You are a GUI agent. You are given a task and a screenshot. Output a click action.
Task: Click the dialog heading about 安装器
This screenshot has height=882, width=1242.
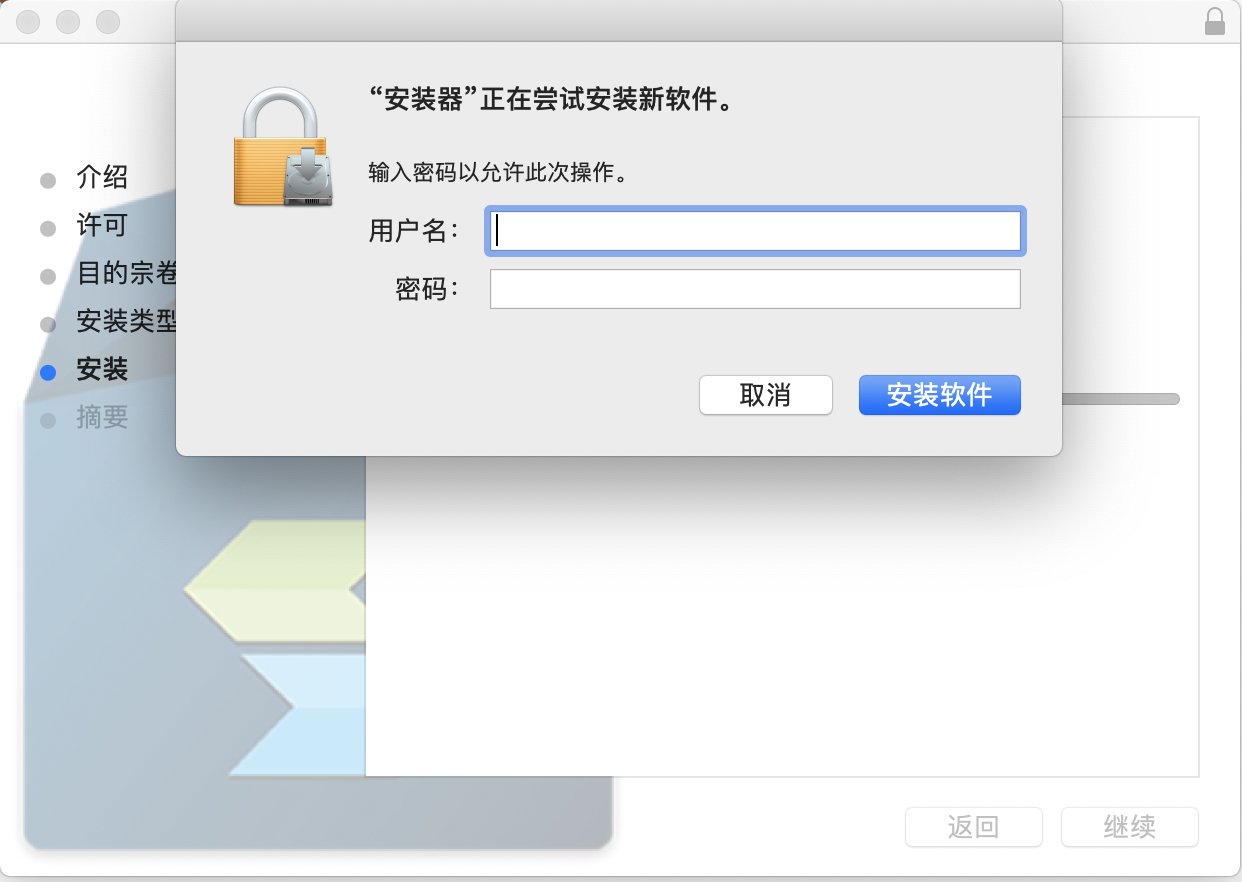(551, 100)
